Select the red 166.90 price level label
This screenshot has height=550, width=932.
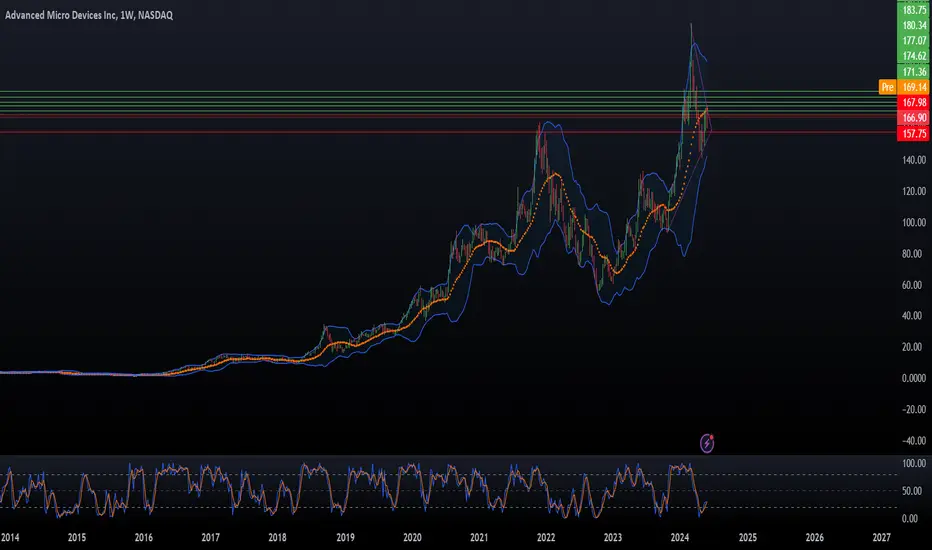[914, 118]
